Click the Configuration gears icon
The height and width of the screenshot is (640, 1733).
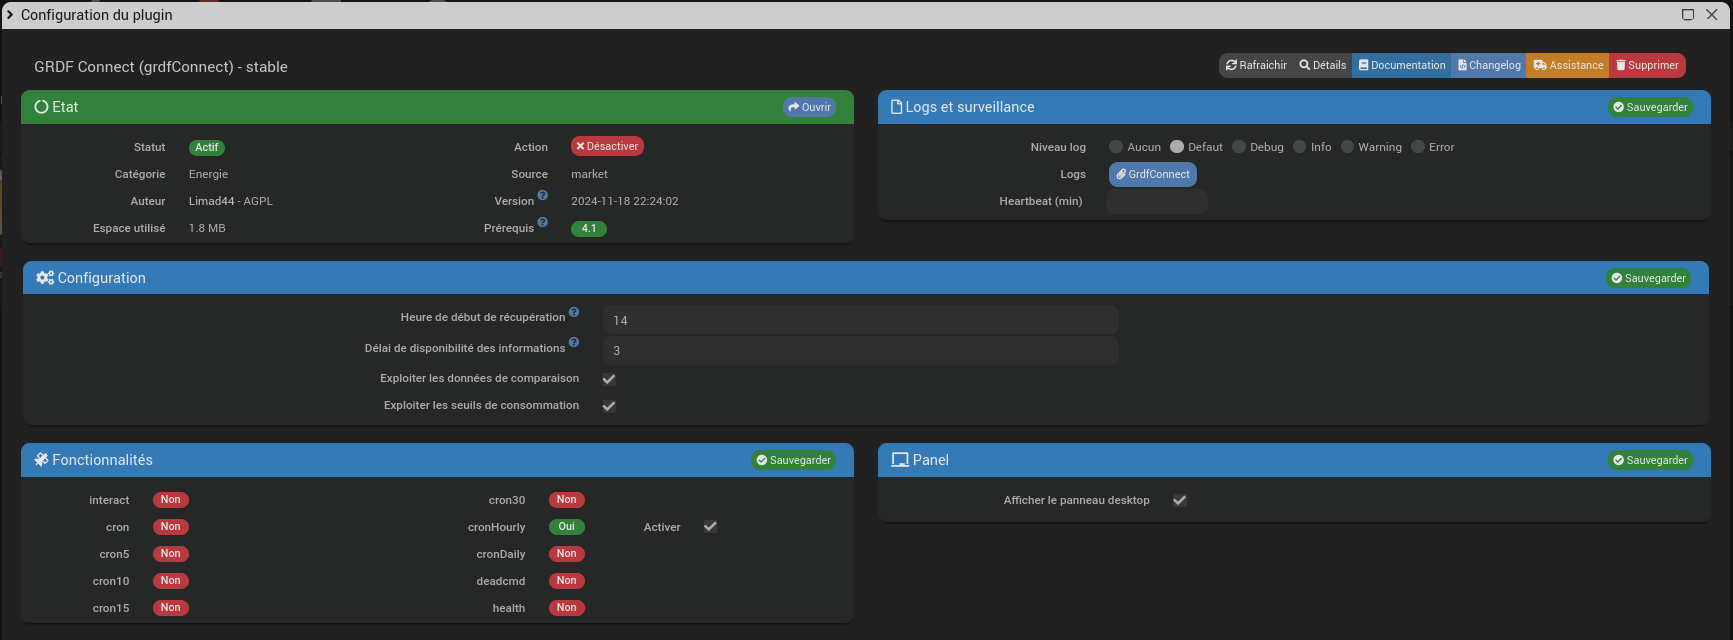tap(45, 278)
